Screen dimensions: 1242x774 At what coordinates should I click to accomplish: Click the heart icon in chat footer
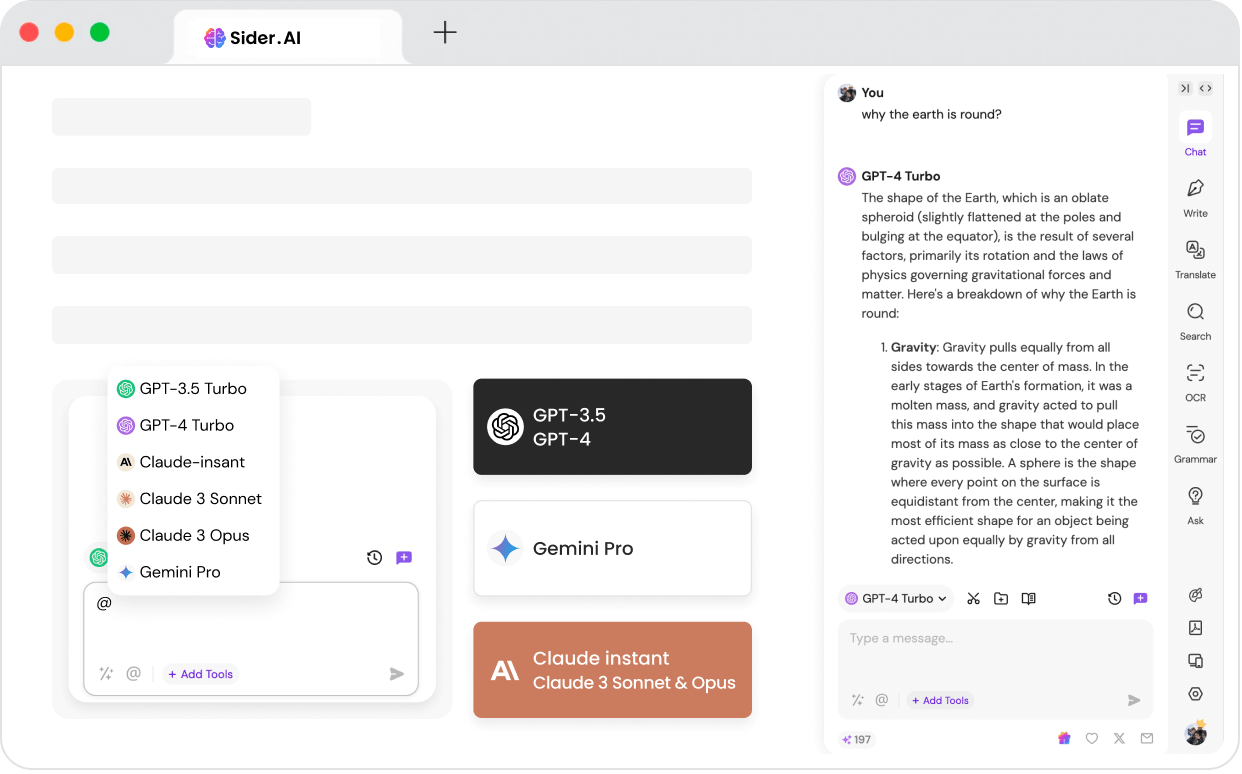point(1092,739)
